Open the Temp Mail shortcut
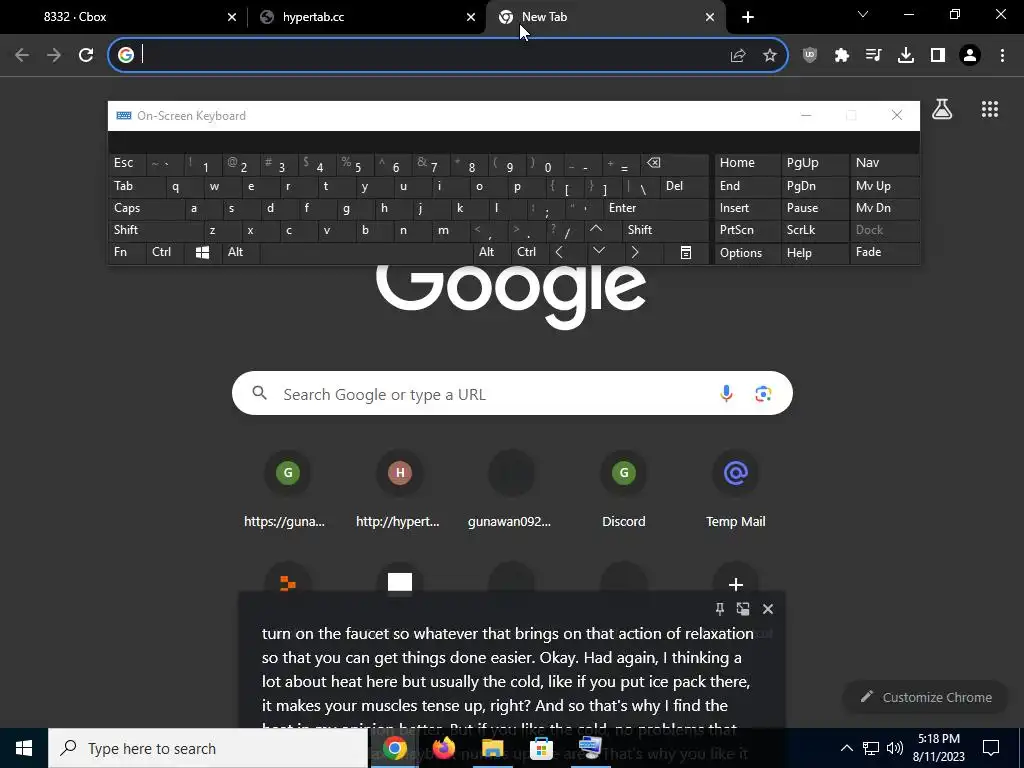1024x768 pixels. tap(735, 490)
